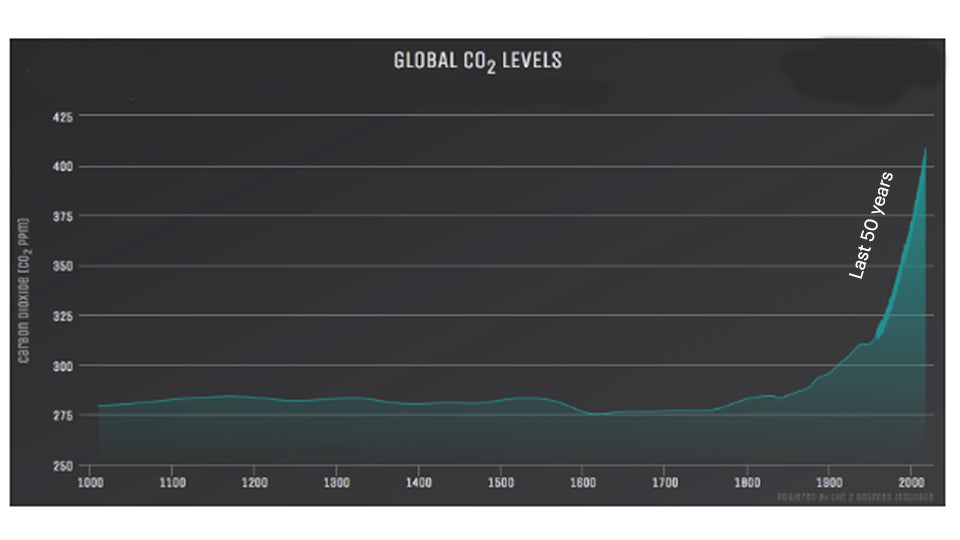960x540 pixels.
Task: Click the peak of the CO2 curve
Action: pos(924,150)
